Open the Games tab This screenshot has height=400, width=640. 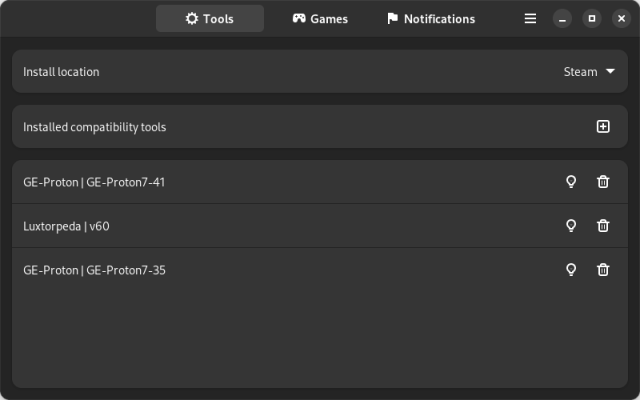[x=320, y=18]
